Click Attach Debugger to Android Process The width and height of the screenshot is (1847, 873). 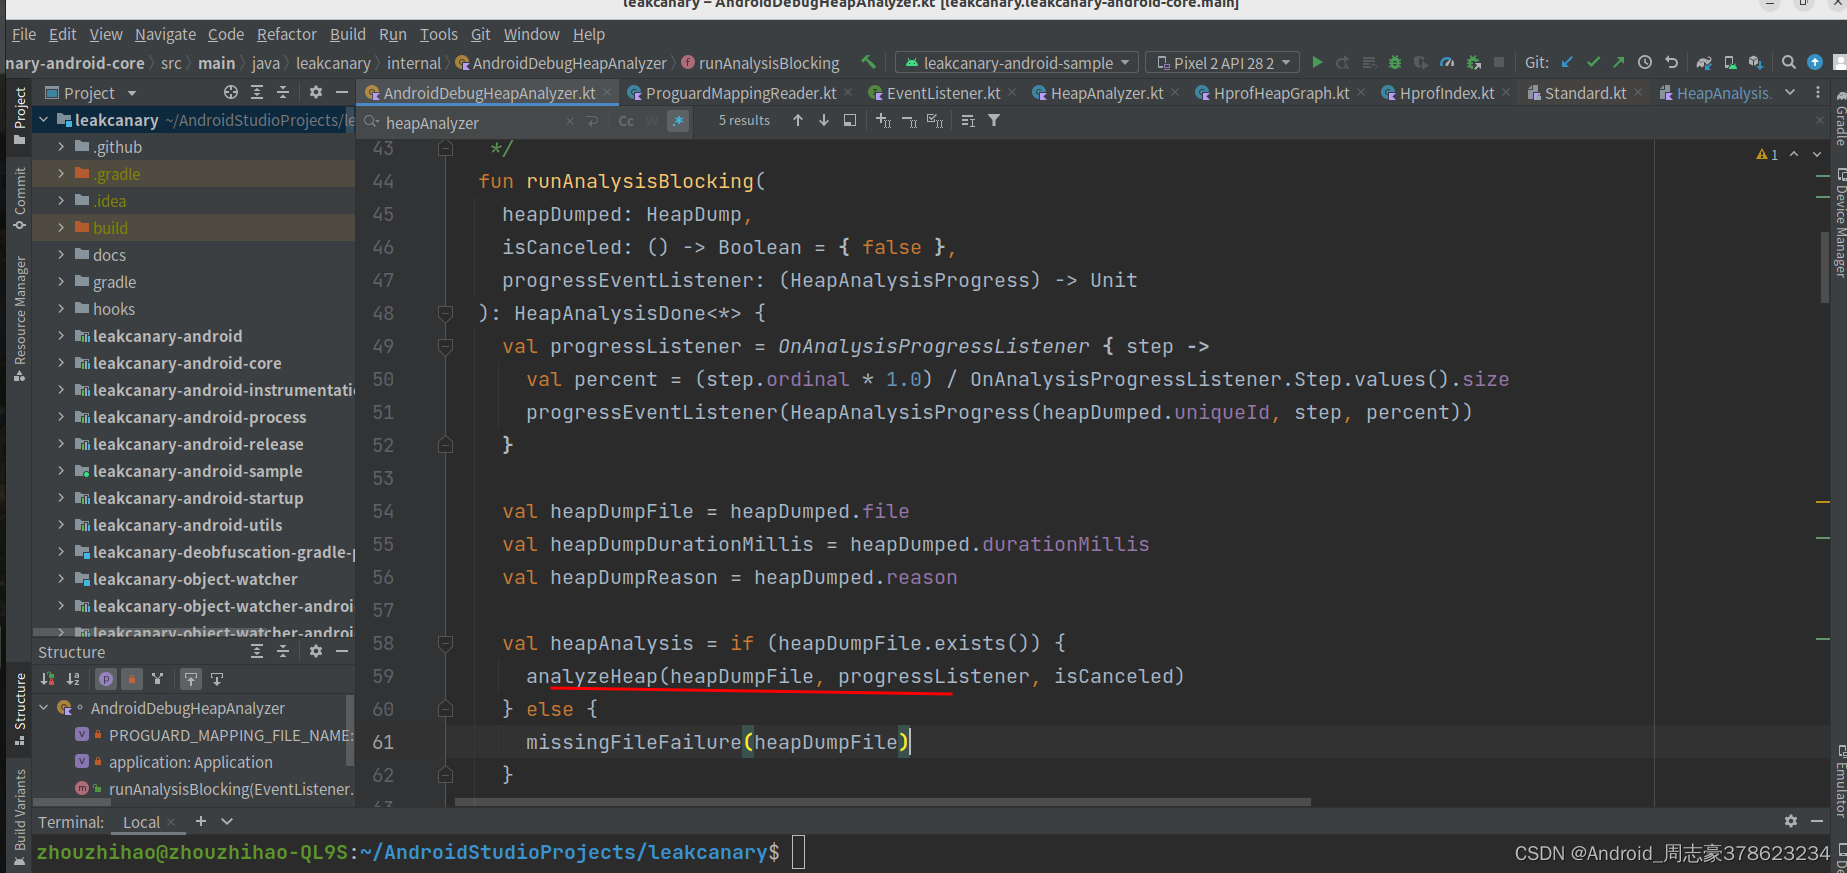(x=1473, y=62)
